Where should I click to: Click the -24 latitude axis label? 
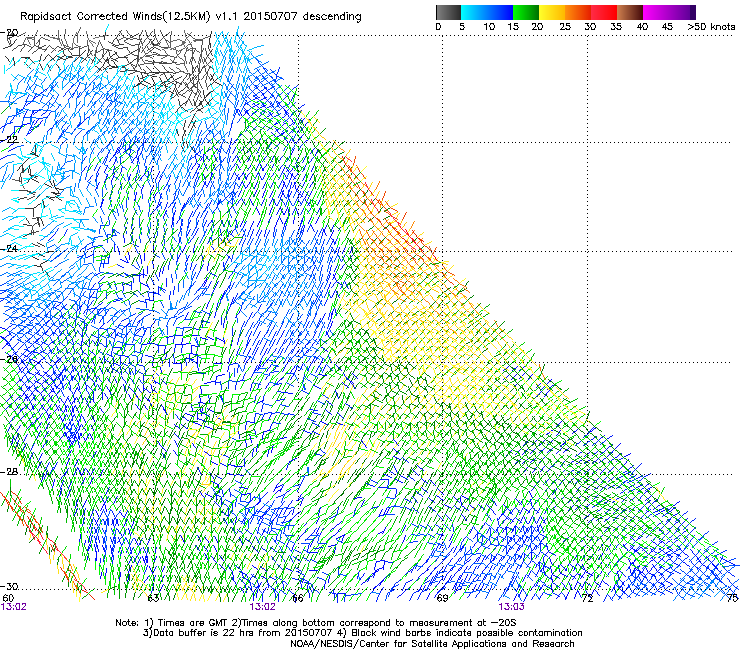coord(10,248)
